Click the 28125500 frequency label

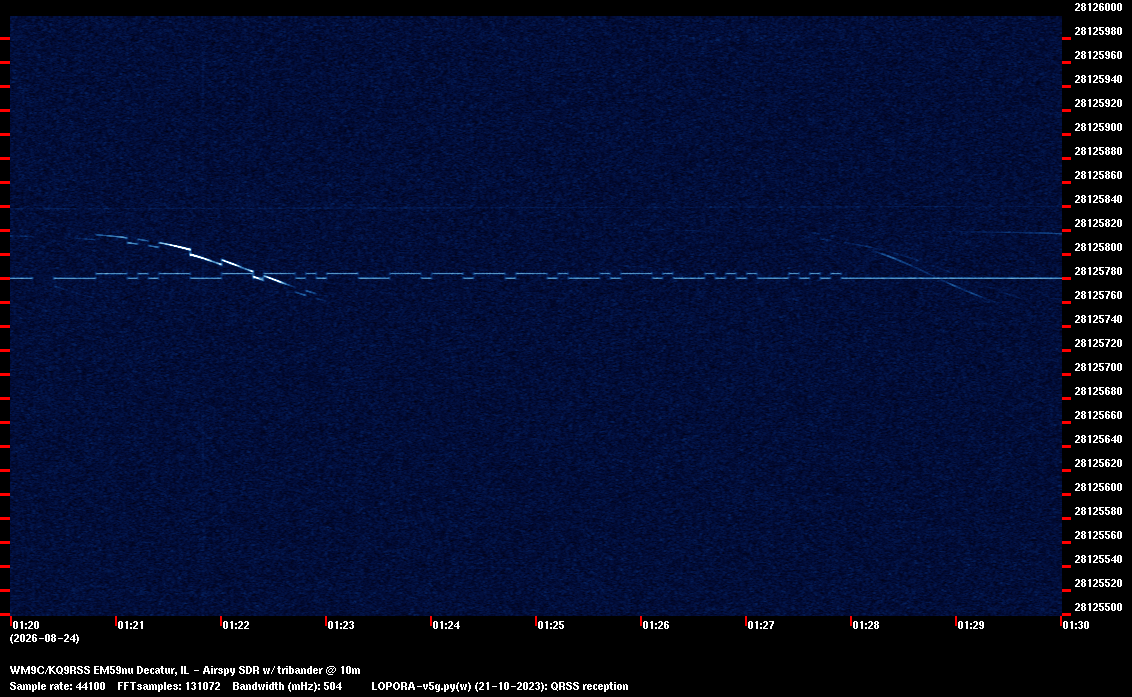pos(1098,607)
